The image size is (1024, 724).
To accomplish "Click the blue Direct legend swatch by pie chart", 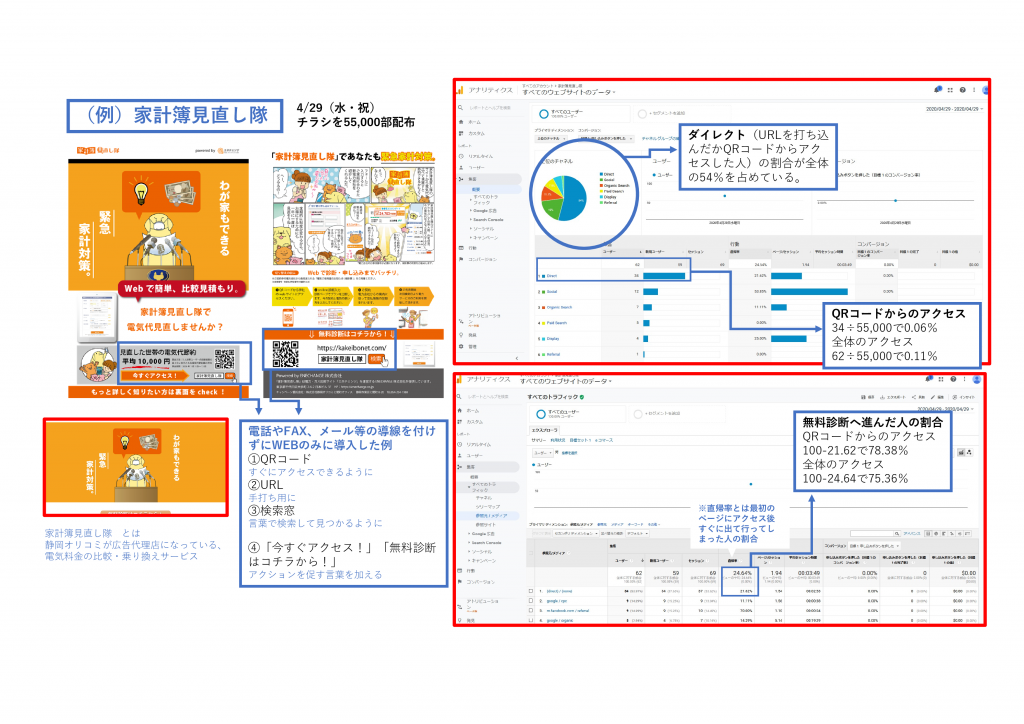I will click(601, 174).
